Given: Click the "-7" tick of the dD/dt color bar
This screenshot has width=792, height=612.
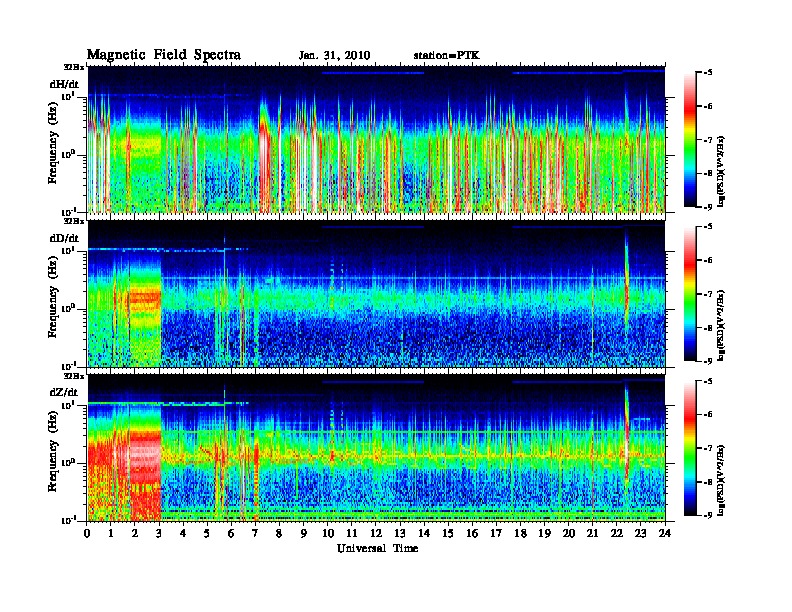Looking at the screenshot, I should point(707,294).
